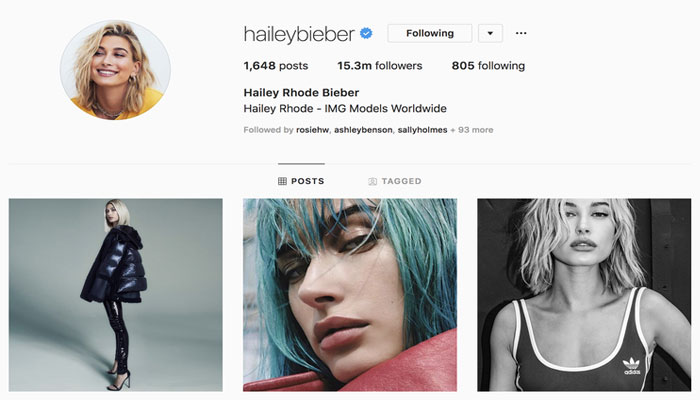Visit sallyholmes' profile link
This screenshot has height=400, width=700.
422,130
